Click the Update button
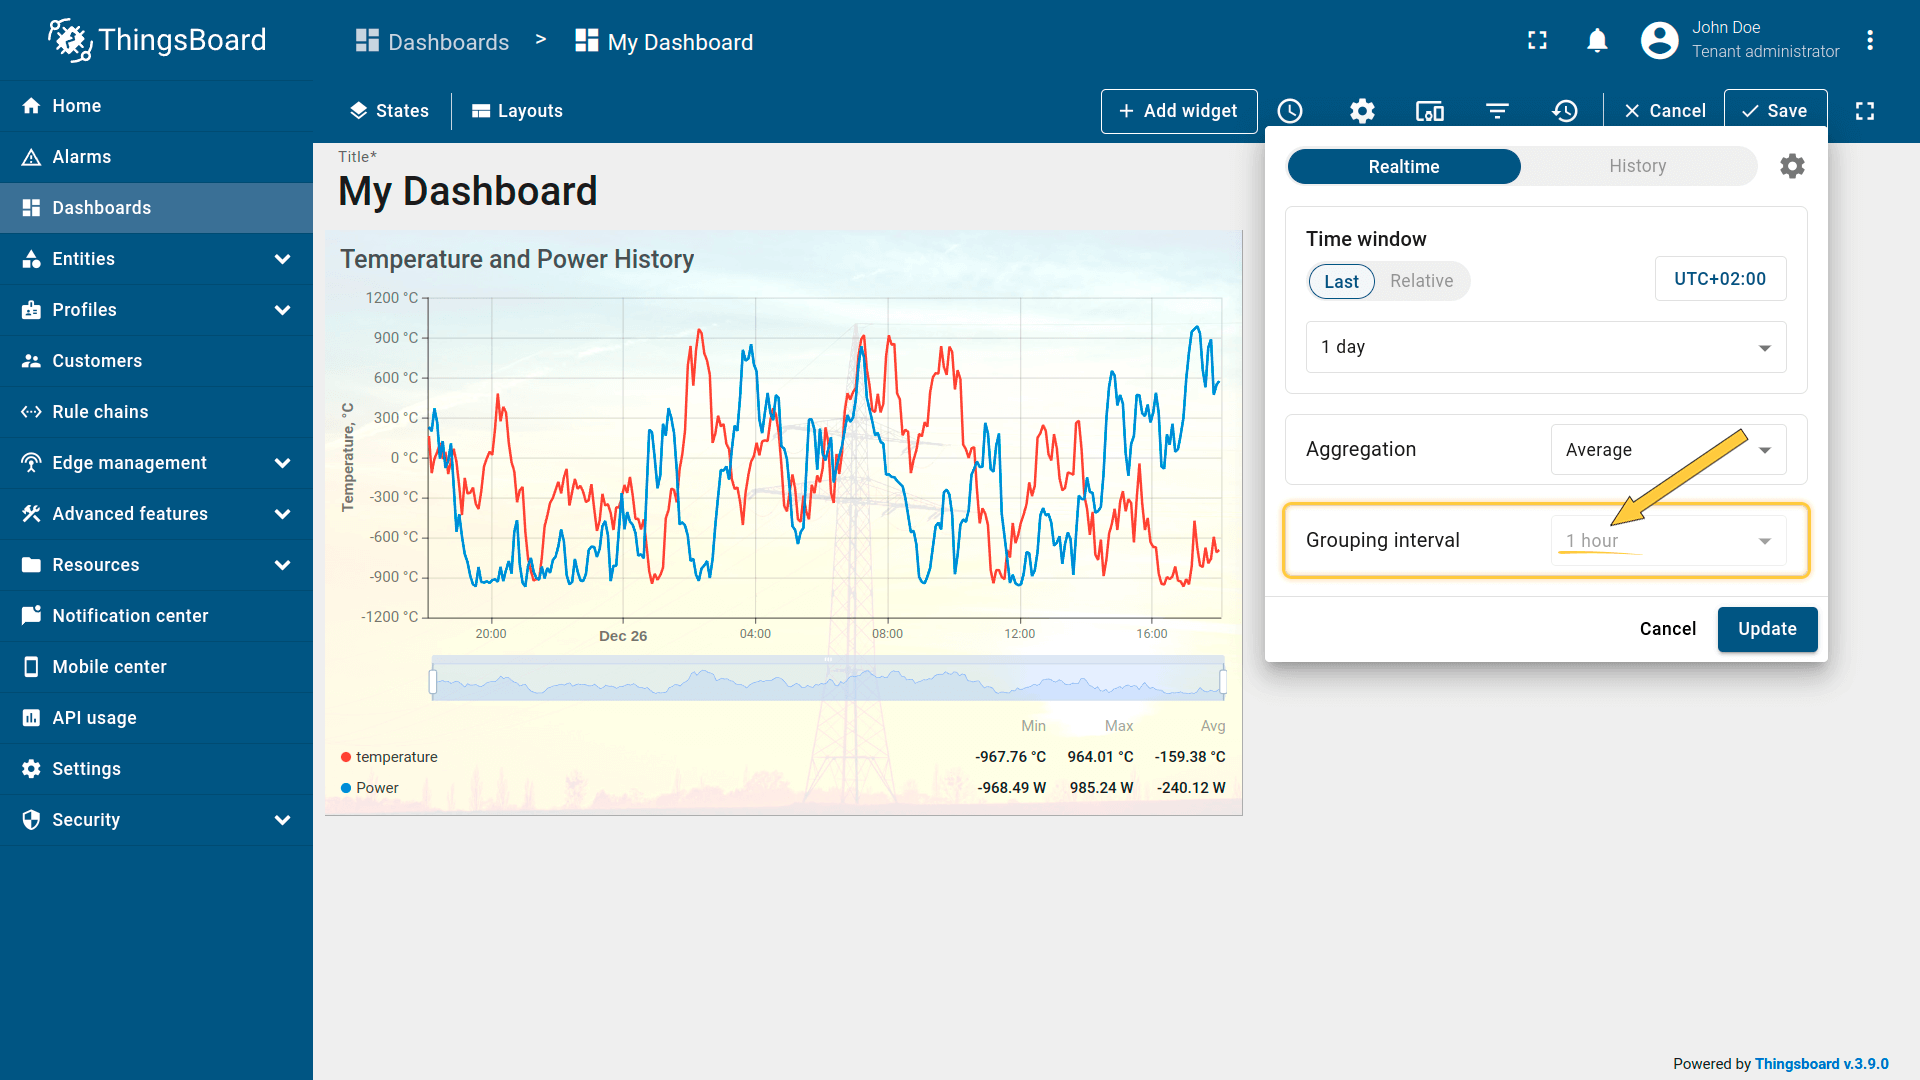This screenshot has height=1080, width=1920. (1767, 629)
